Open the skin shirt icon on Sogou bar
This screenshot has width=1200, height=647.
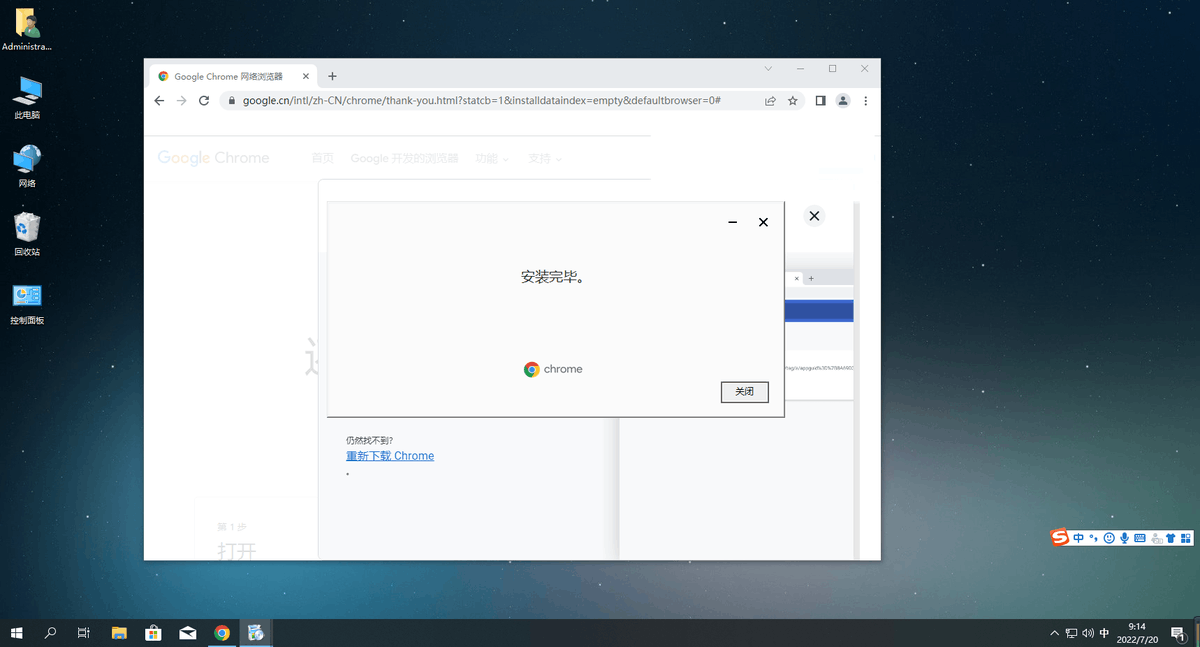[x=1171, y=538]
